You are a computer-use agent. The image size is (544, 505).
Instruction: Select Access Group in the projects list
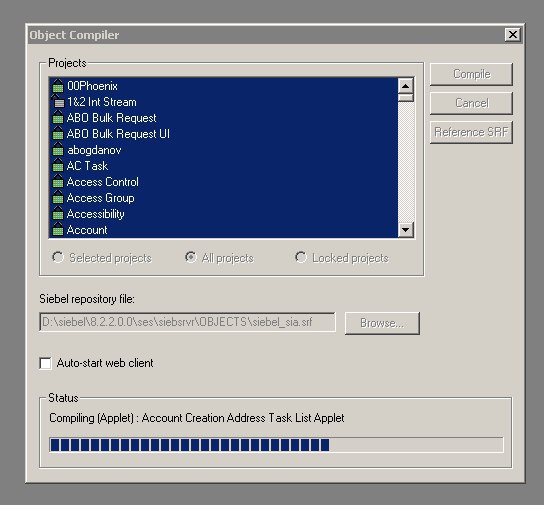point(101,198)
